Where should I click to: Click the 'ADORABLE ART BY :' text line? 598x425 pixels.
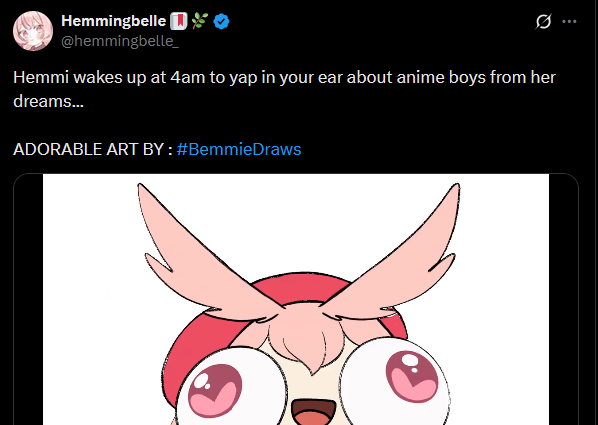(93, 149)
